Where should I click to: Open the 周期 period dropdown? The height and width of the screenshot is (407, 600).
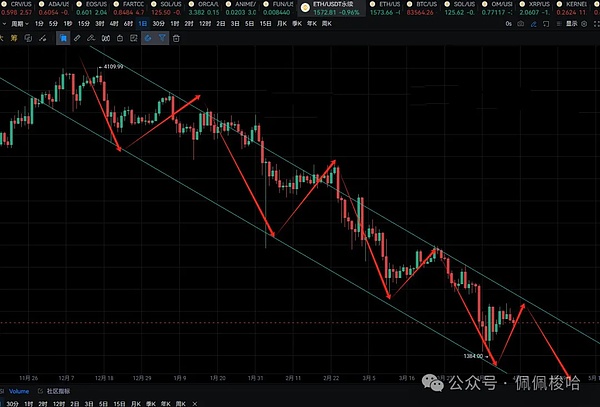click(x=18, y=22)
